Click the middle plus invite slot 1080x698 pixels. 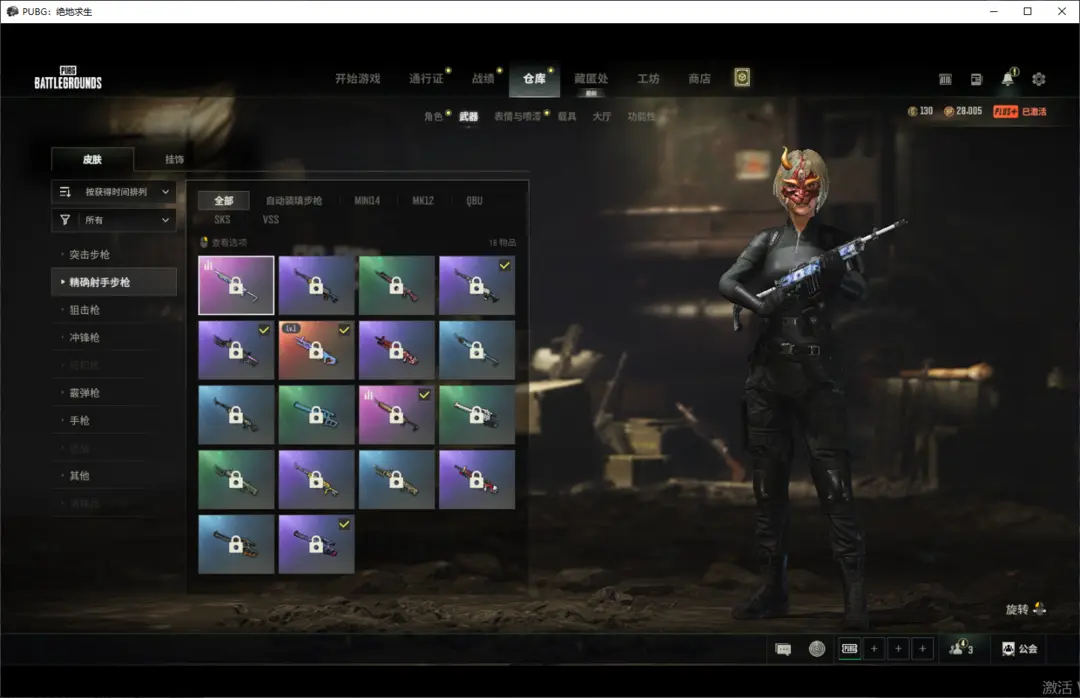pos(898,648)
